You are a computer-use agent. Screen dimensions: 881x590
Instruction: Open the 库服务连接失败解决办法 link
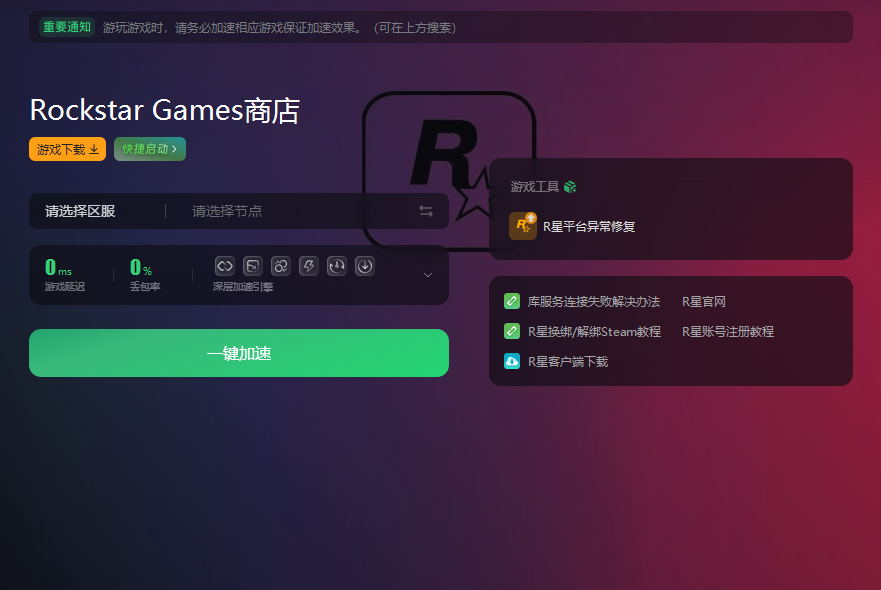pos(593,301)
